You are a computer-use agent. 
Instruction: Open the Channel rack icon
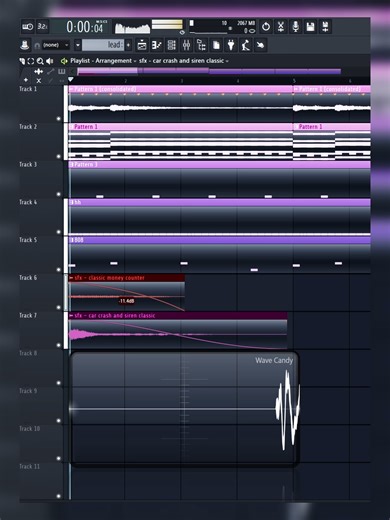[171, 45]
